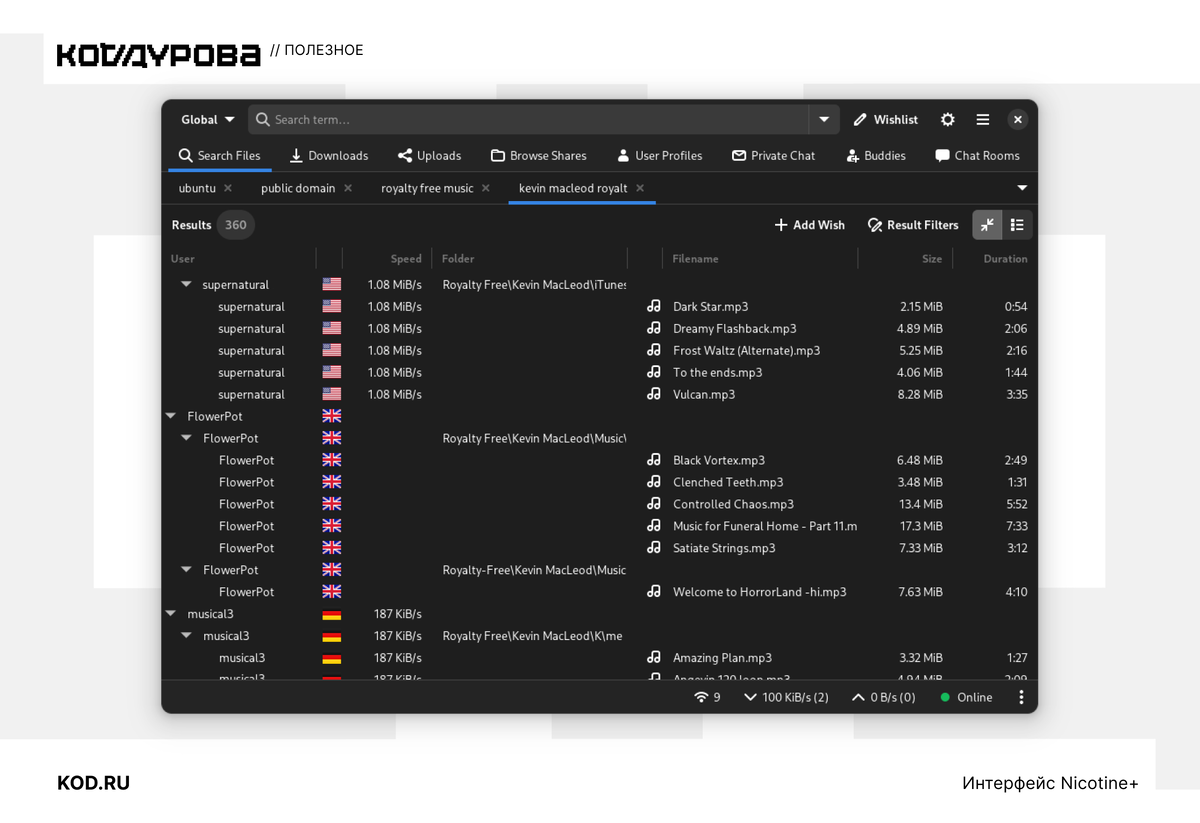Click the music icon for Dreamy Flashback.mp3
The height and width of the screenshot is (823, 1200).
pos(654,329)
